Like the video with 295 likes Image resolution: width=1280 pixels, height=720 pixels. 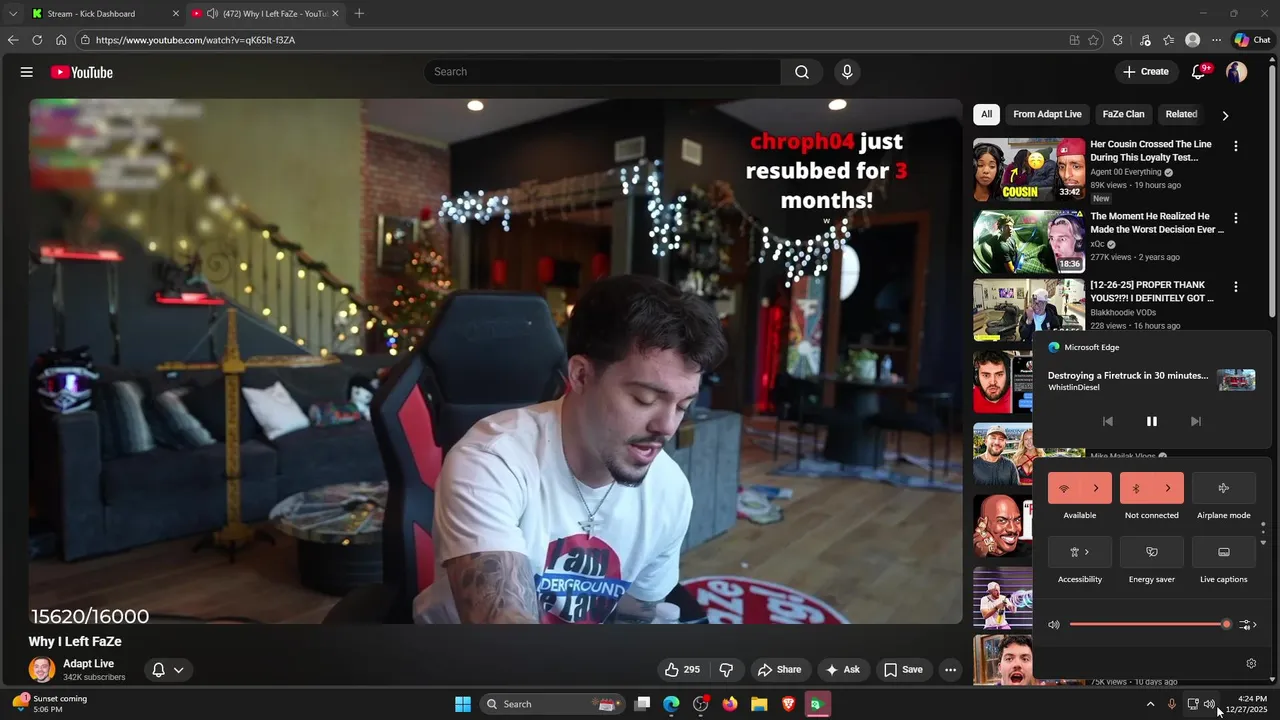pyautogui.click(x=682, y=670)
